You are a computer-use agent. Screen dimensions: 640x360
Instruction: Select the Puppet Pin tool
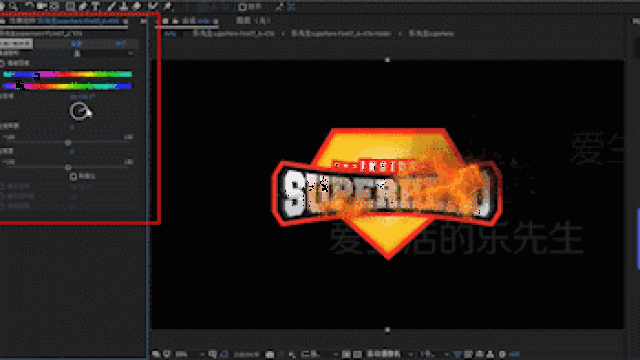[x=167, y=6]
